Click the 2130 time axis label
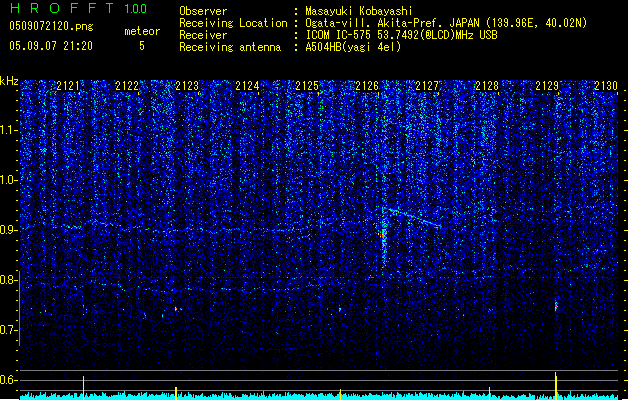The width and height of the screenshot is (629, 400). 606,86
